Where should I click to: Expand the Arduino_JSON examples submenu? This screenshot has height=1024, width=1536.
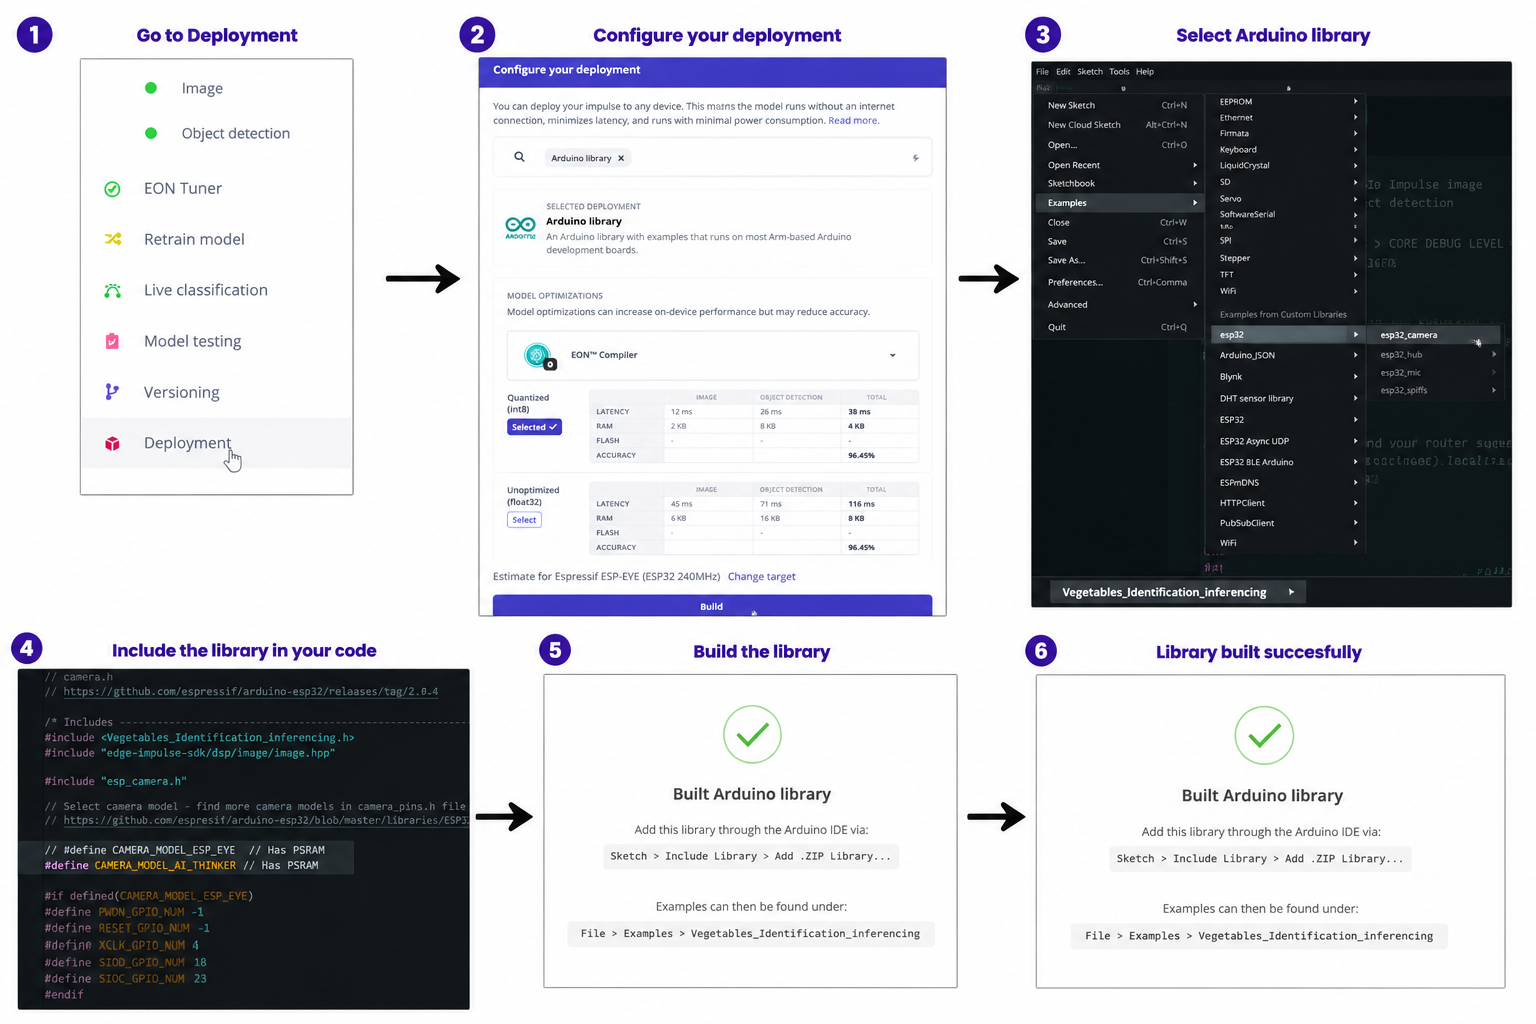(x=1286, y=355)
